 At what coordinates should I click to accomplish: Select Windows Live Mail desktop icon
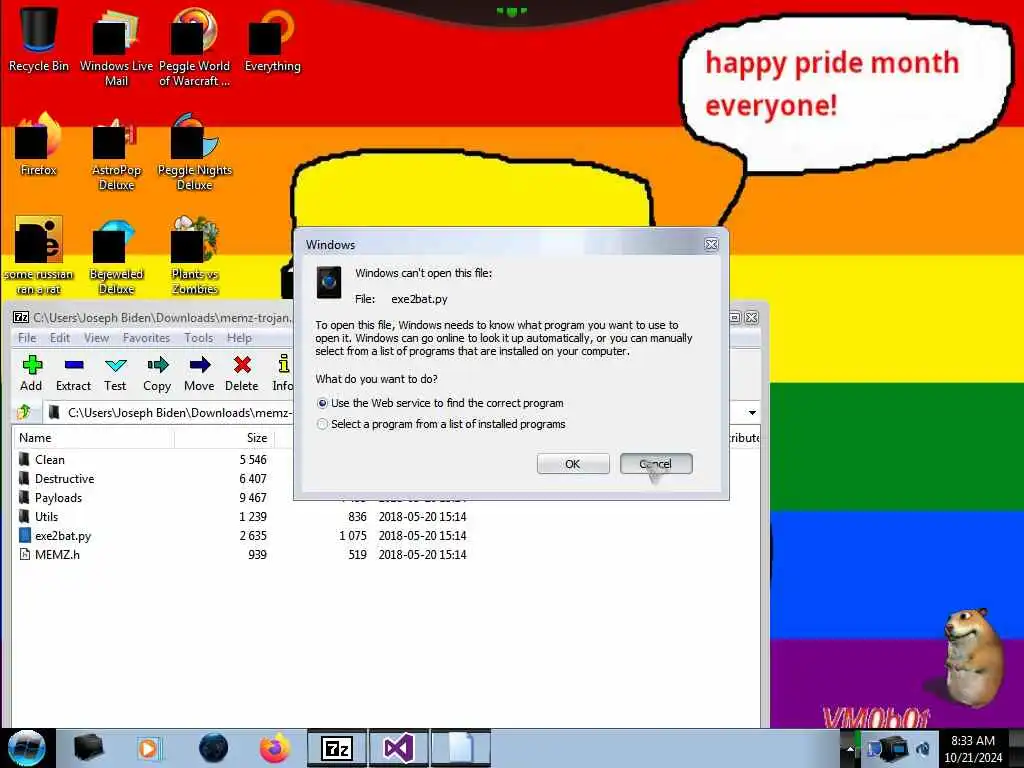[x=116, y=47]
